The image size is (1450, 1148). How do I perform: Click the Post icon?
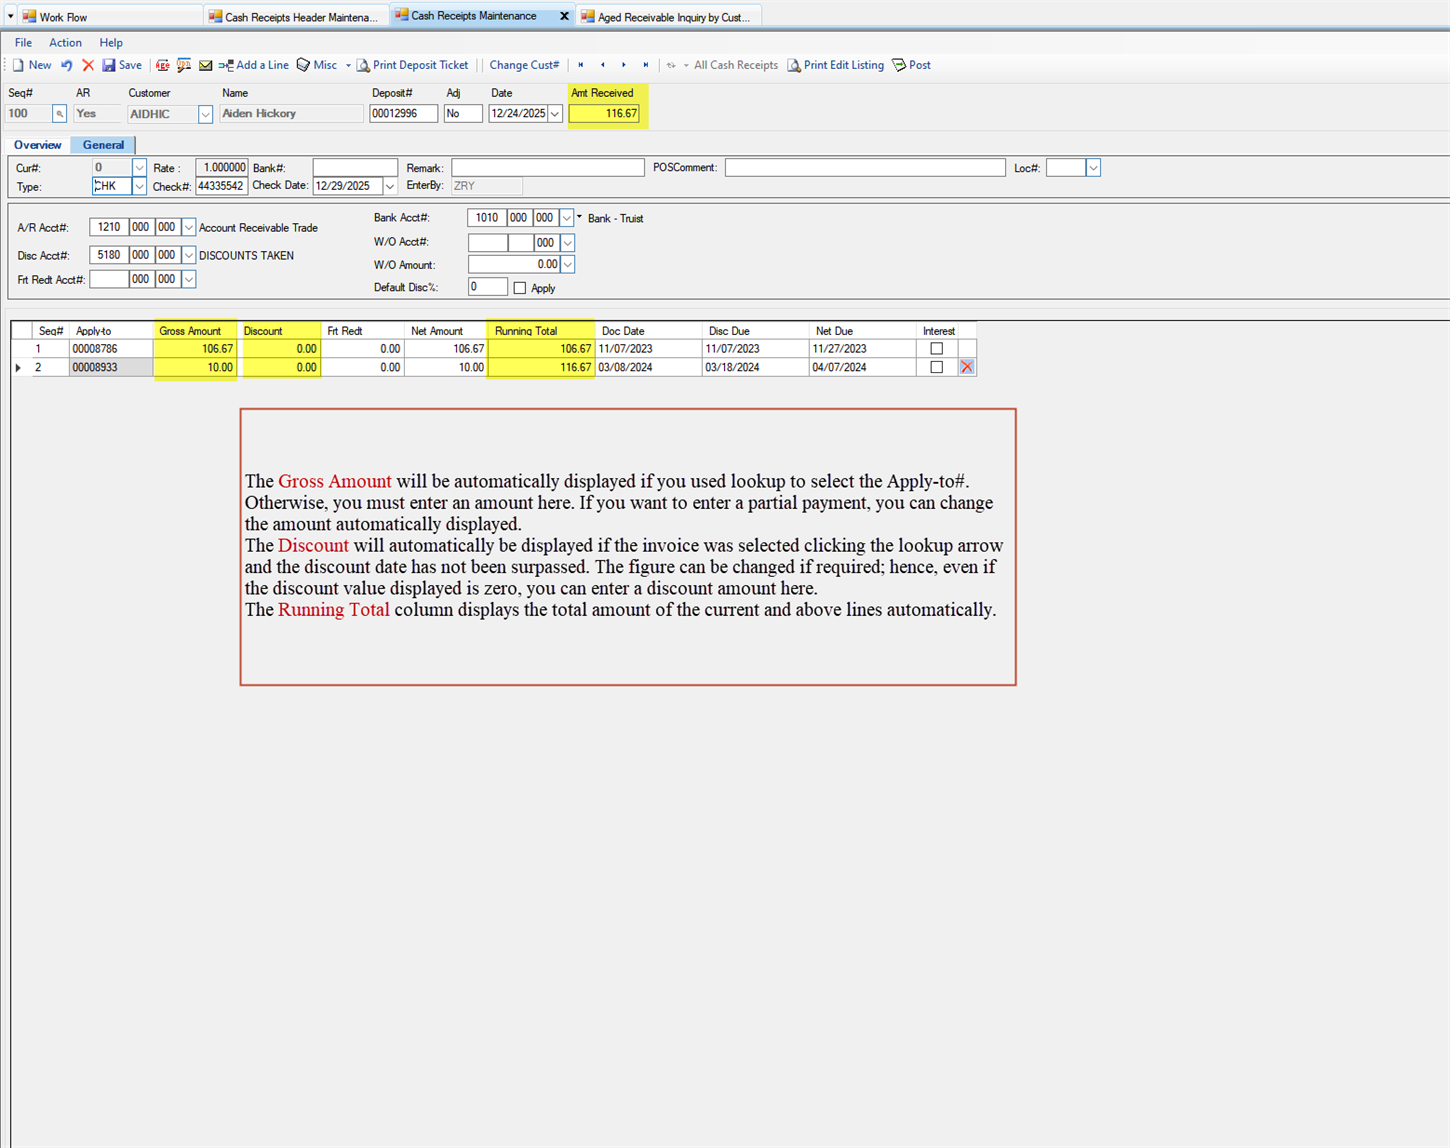click(x=911, y=65)
